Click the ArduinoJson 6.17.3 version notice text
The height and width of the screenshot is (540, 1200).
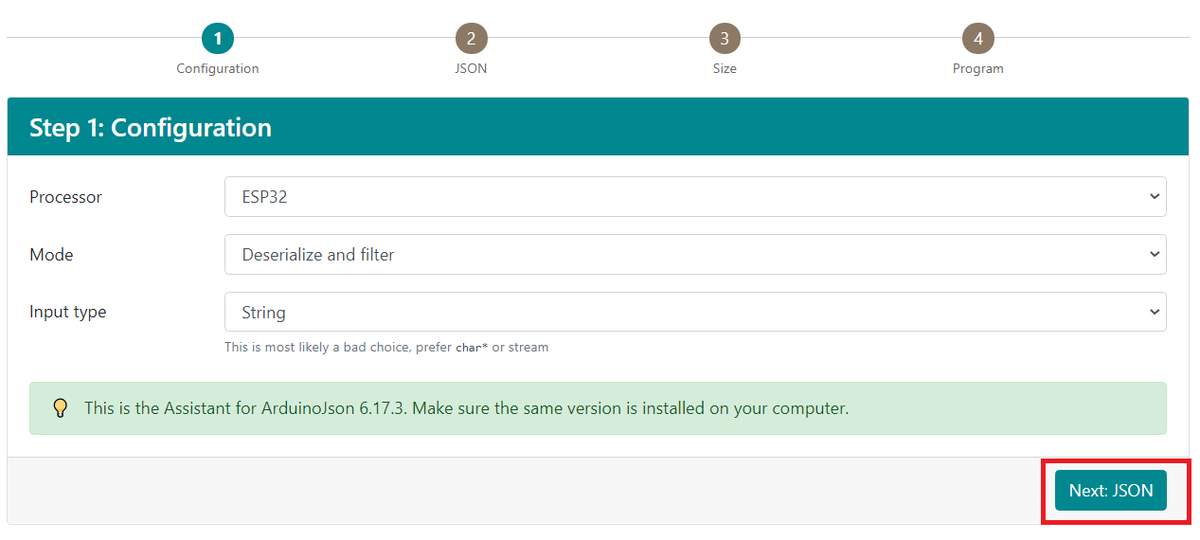pos(467,408)
